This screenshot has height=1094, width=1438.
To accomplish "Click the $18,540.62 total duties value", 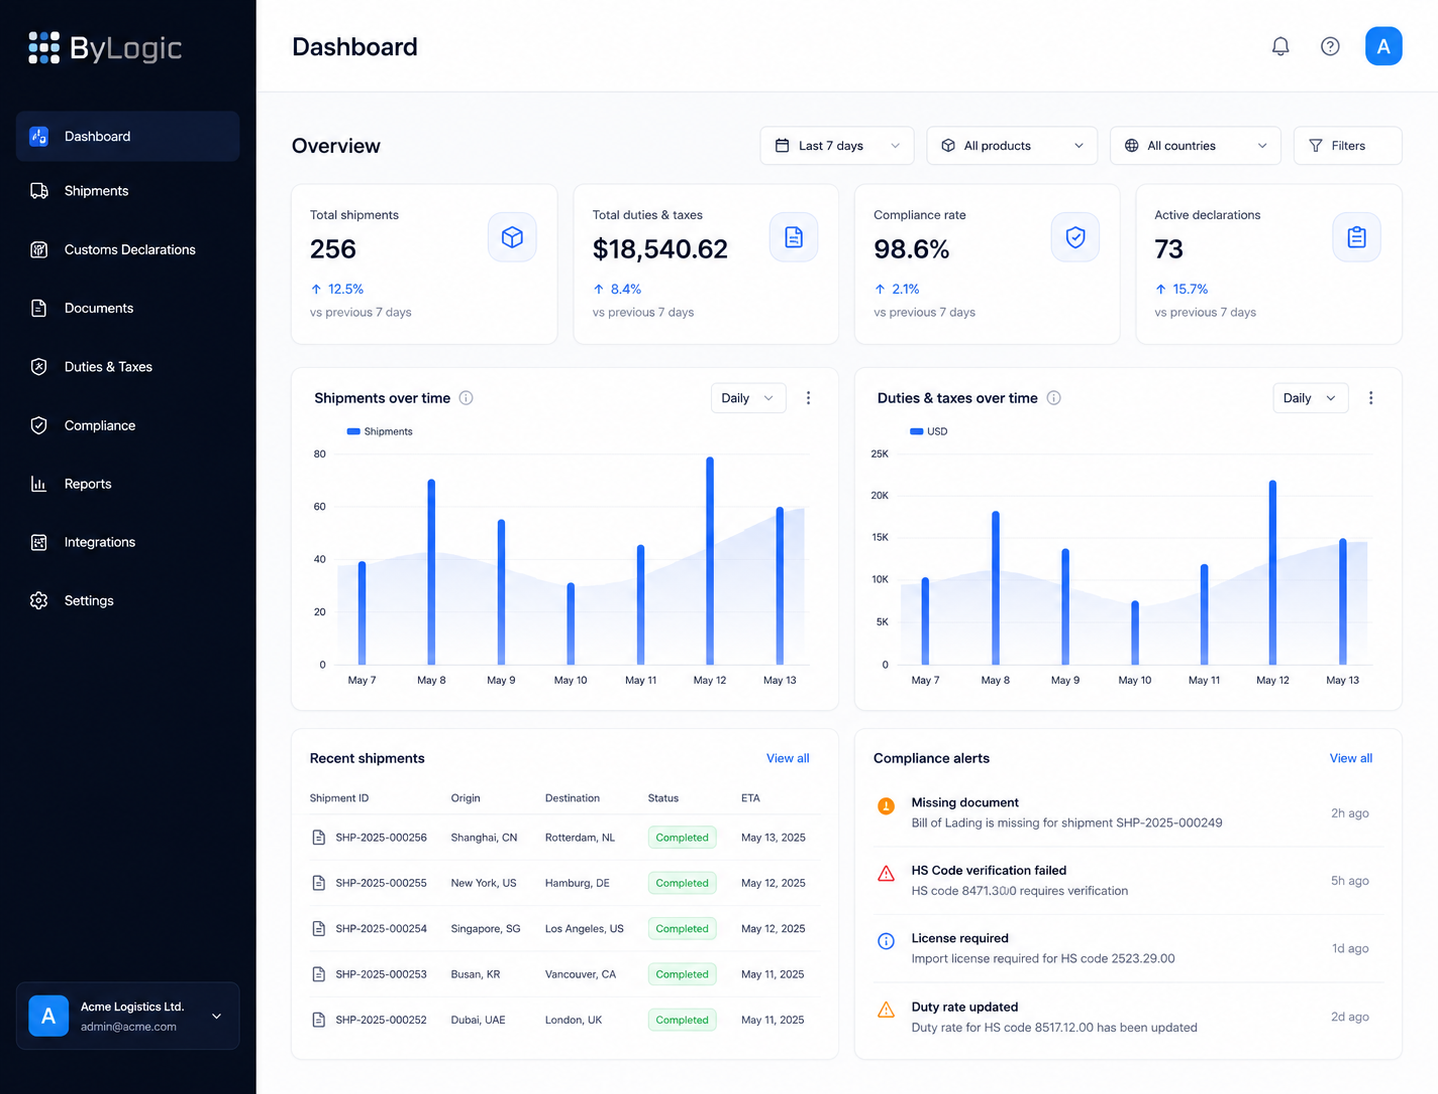I will click(x=660, y=249).
